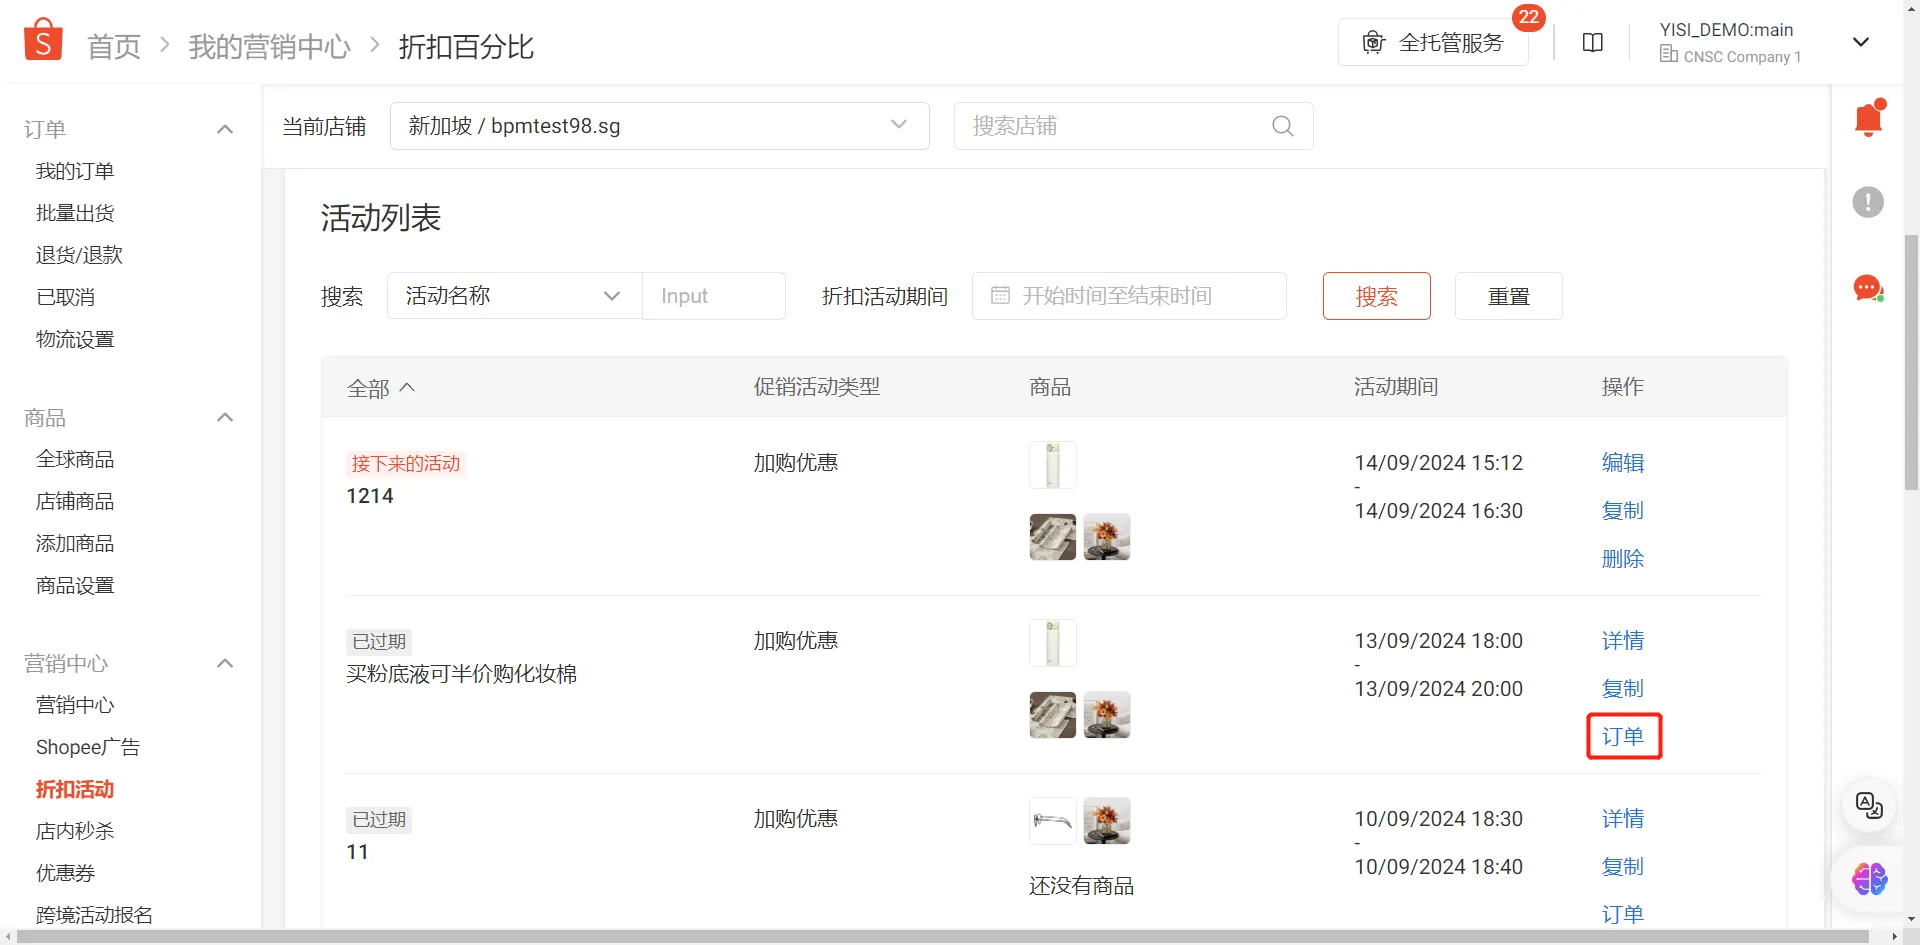Click the 搜索 search button
Screen dimensions: 1920x945
pos(1376,296)
